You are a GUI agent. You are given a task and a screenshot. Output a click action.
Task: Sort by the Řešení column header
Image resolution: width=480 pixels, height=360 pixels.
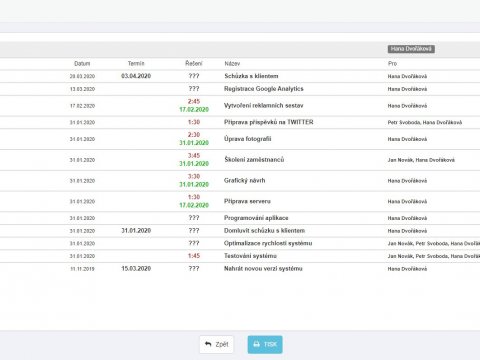(194, 63)
